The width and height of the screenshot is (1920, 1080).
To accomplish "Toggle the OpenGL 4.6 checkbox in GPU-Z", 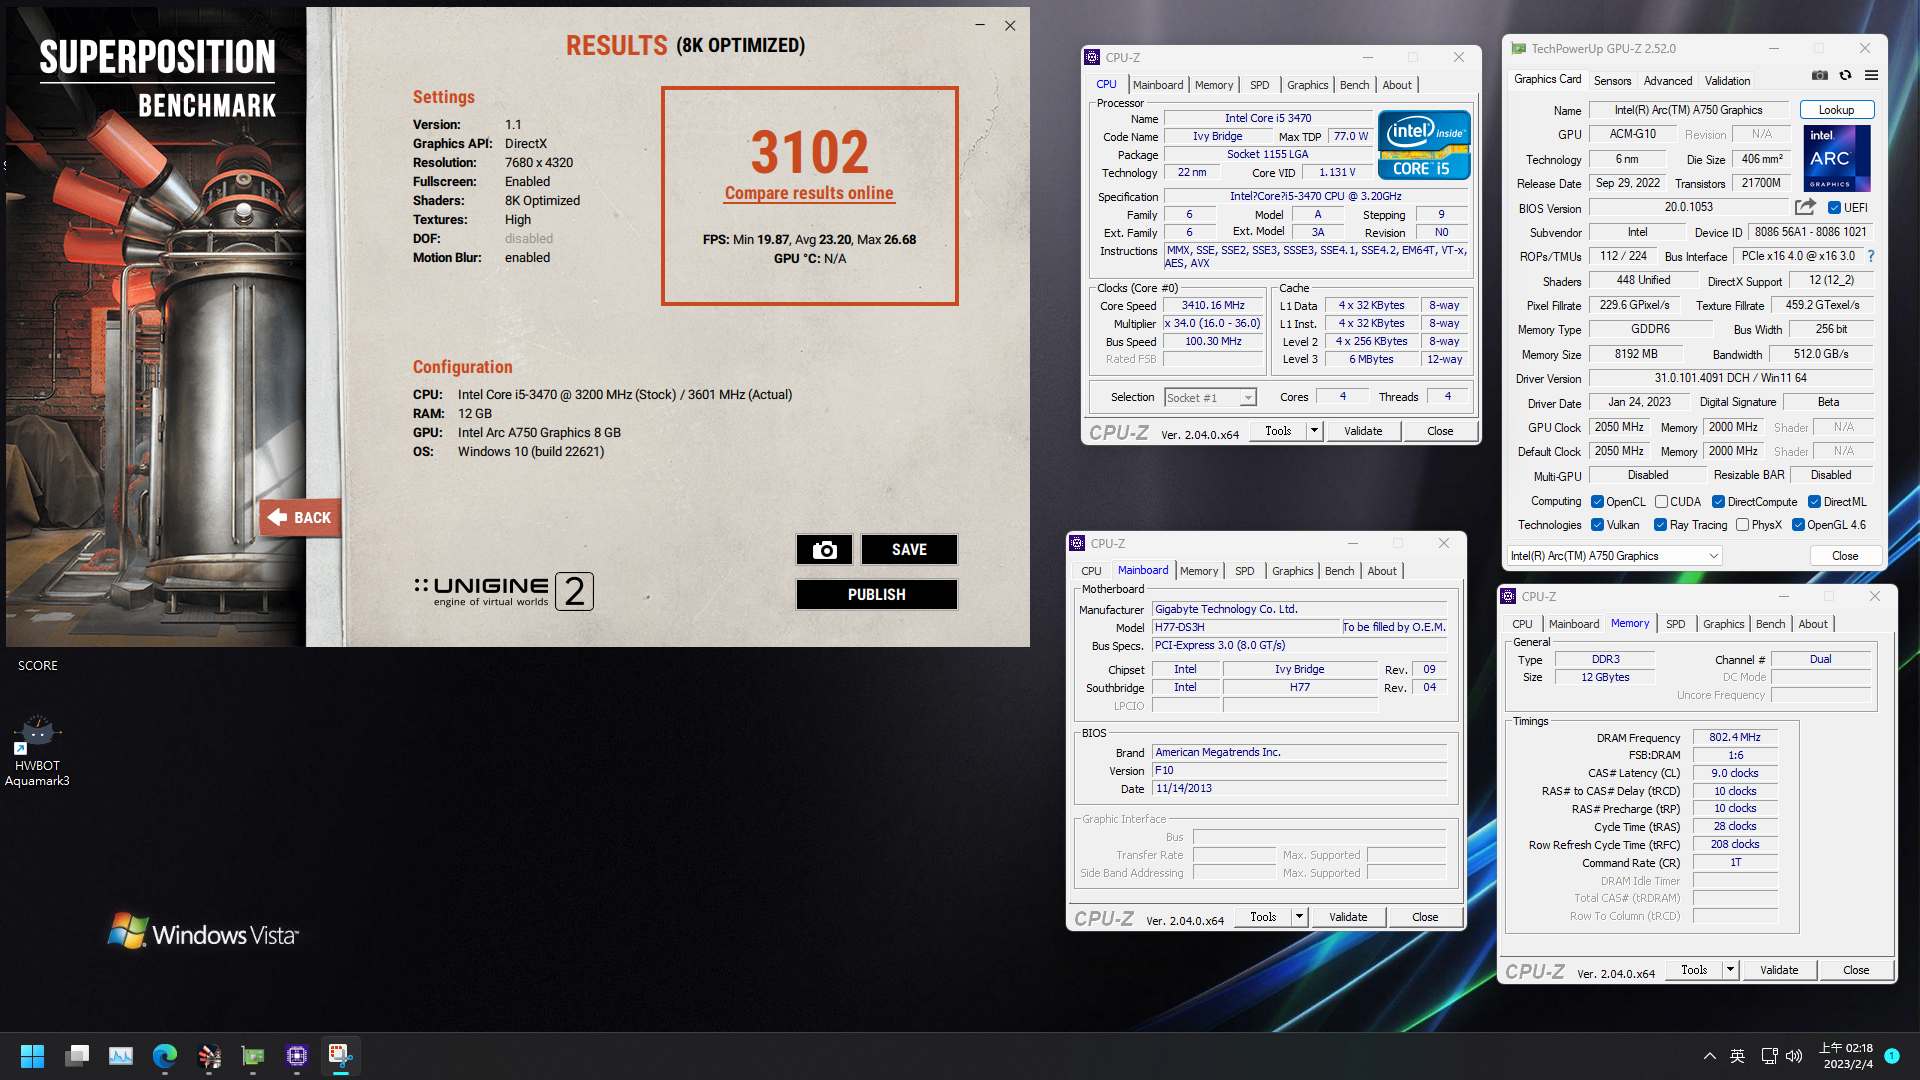I will (1798, 525).
